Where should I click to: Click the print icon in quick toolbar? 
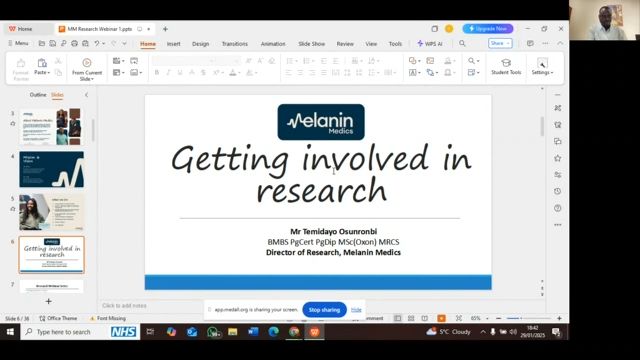pos(74,43)
